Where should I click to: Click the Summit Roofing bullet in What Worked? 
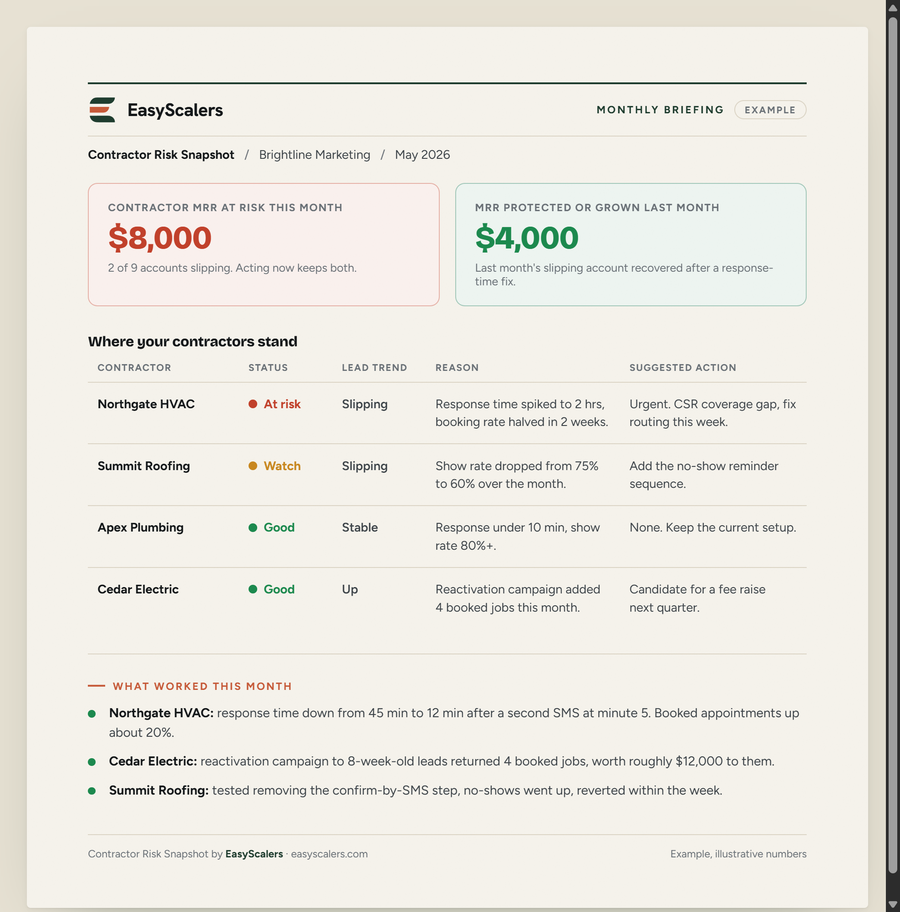pyautogui.click(x=415, y=790)
